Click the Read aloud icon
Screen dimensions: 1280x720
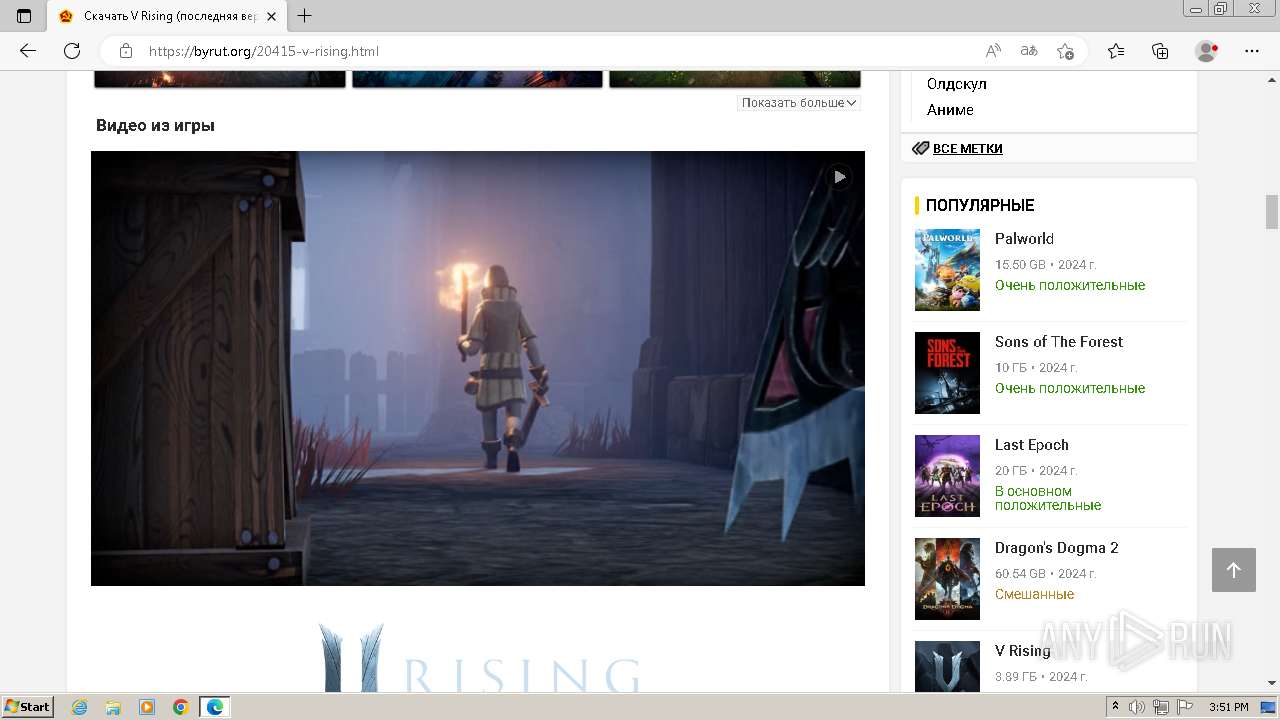click(x=993, y=51)
